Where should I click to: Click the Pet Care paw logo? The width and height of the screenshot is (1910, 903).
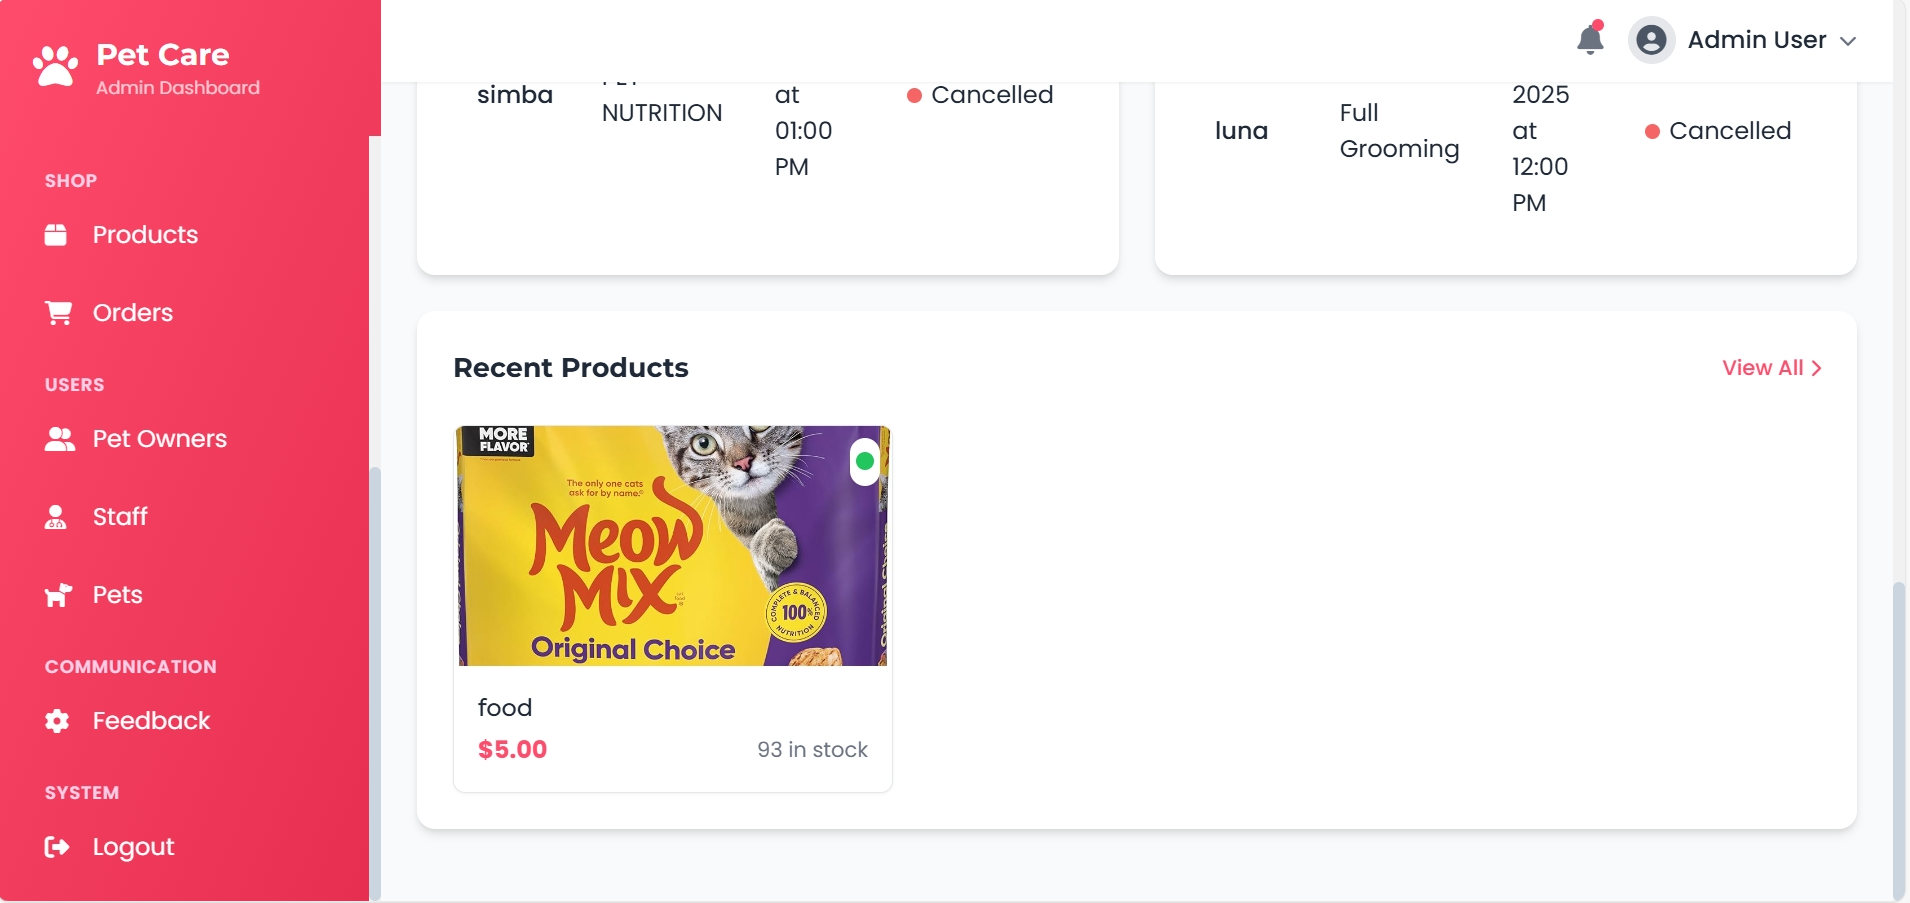click(56, 66)
